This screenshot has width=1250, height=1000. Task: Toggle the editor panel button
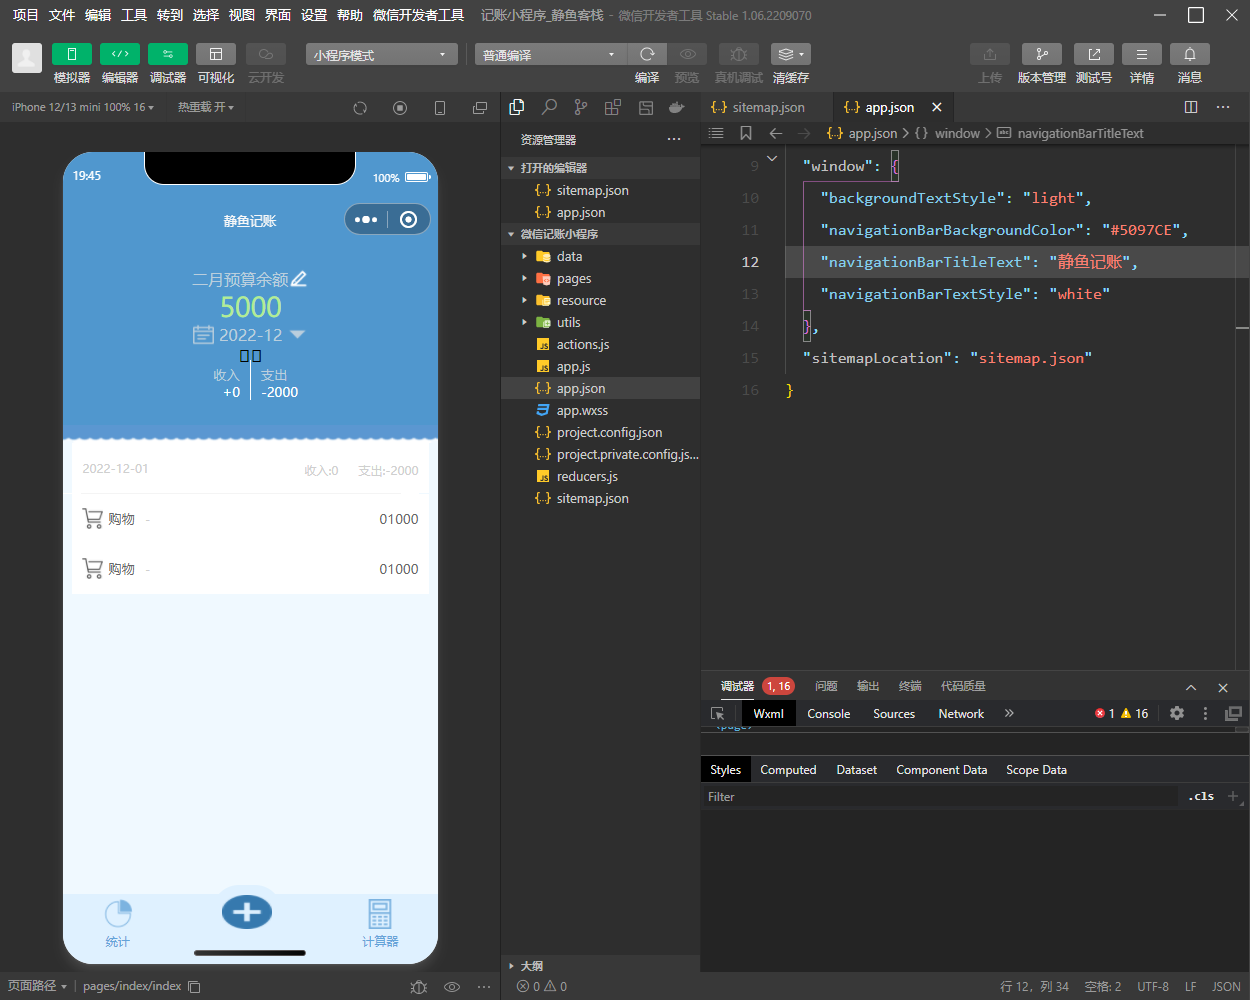tap(120, 54)
